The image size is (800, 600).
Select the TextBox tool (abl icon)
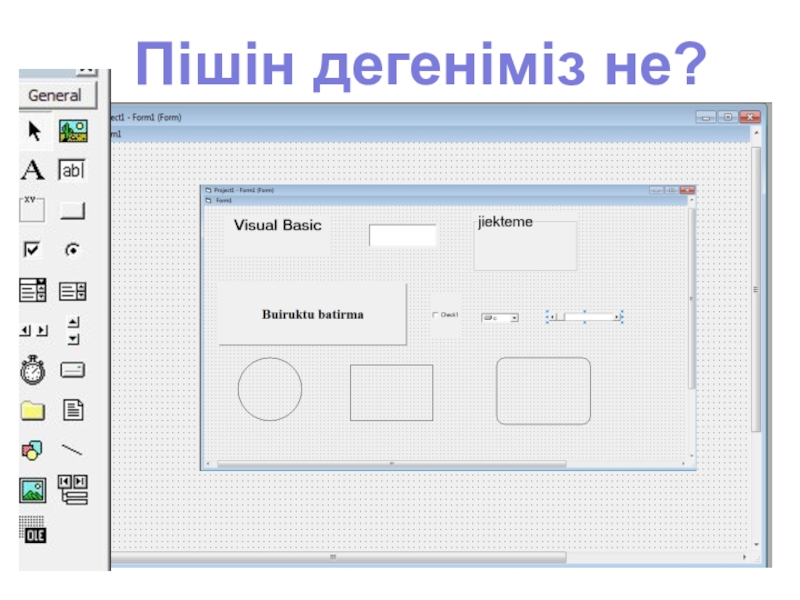point(72,170)
